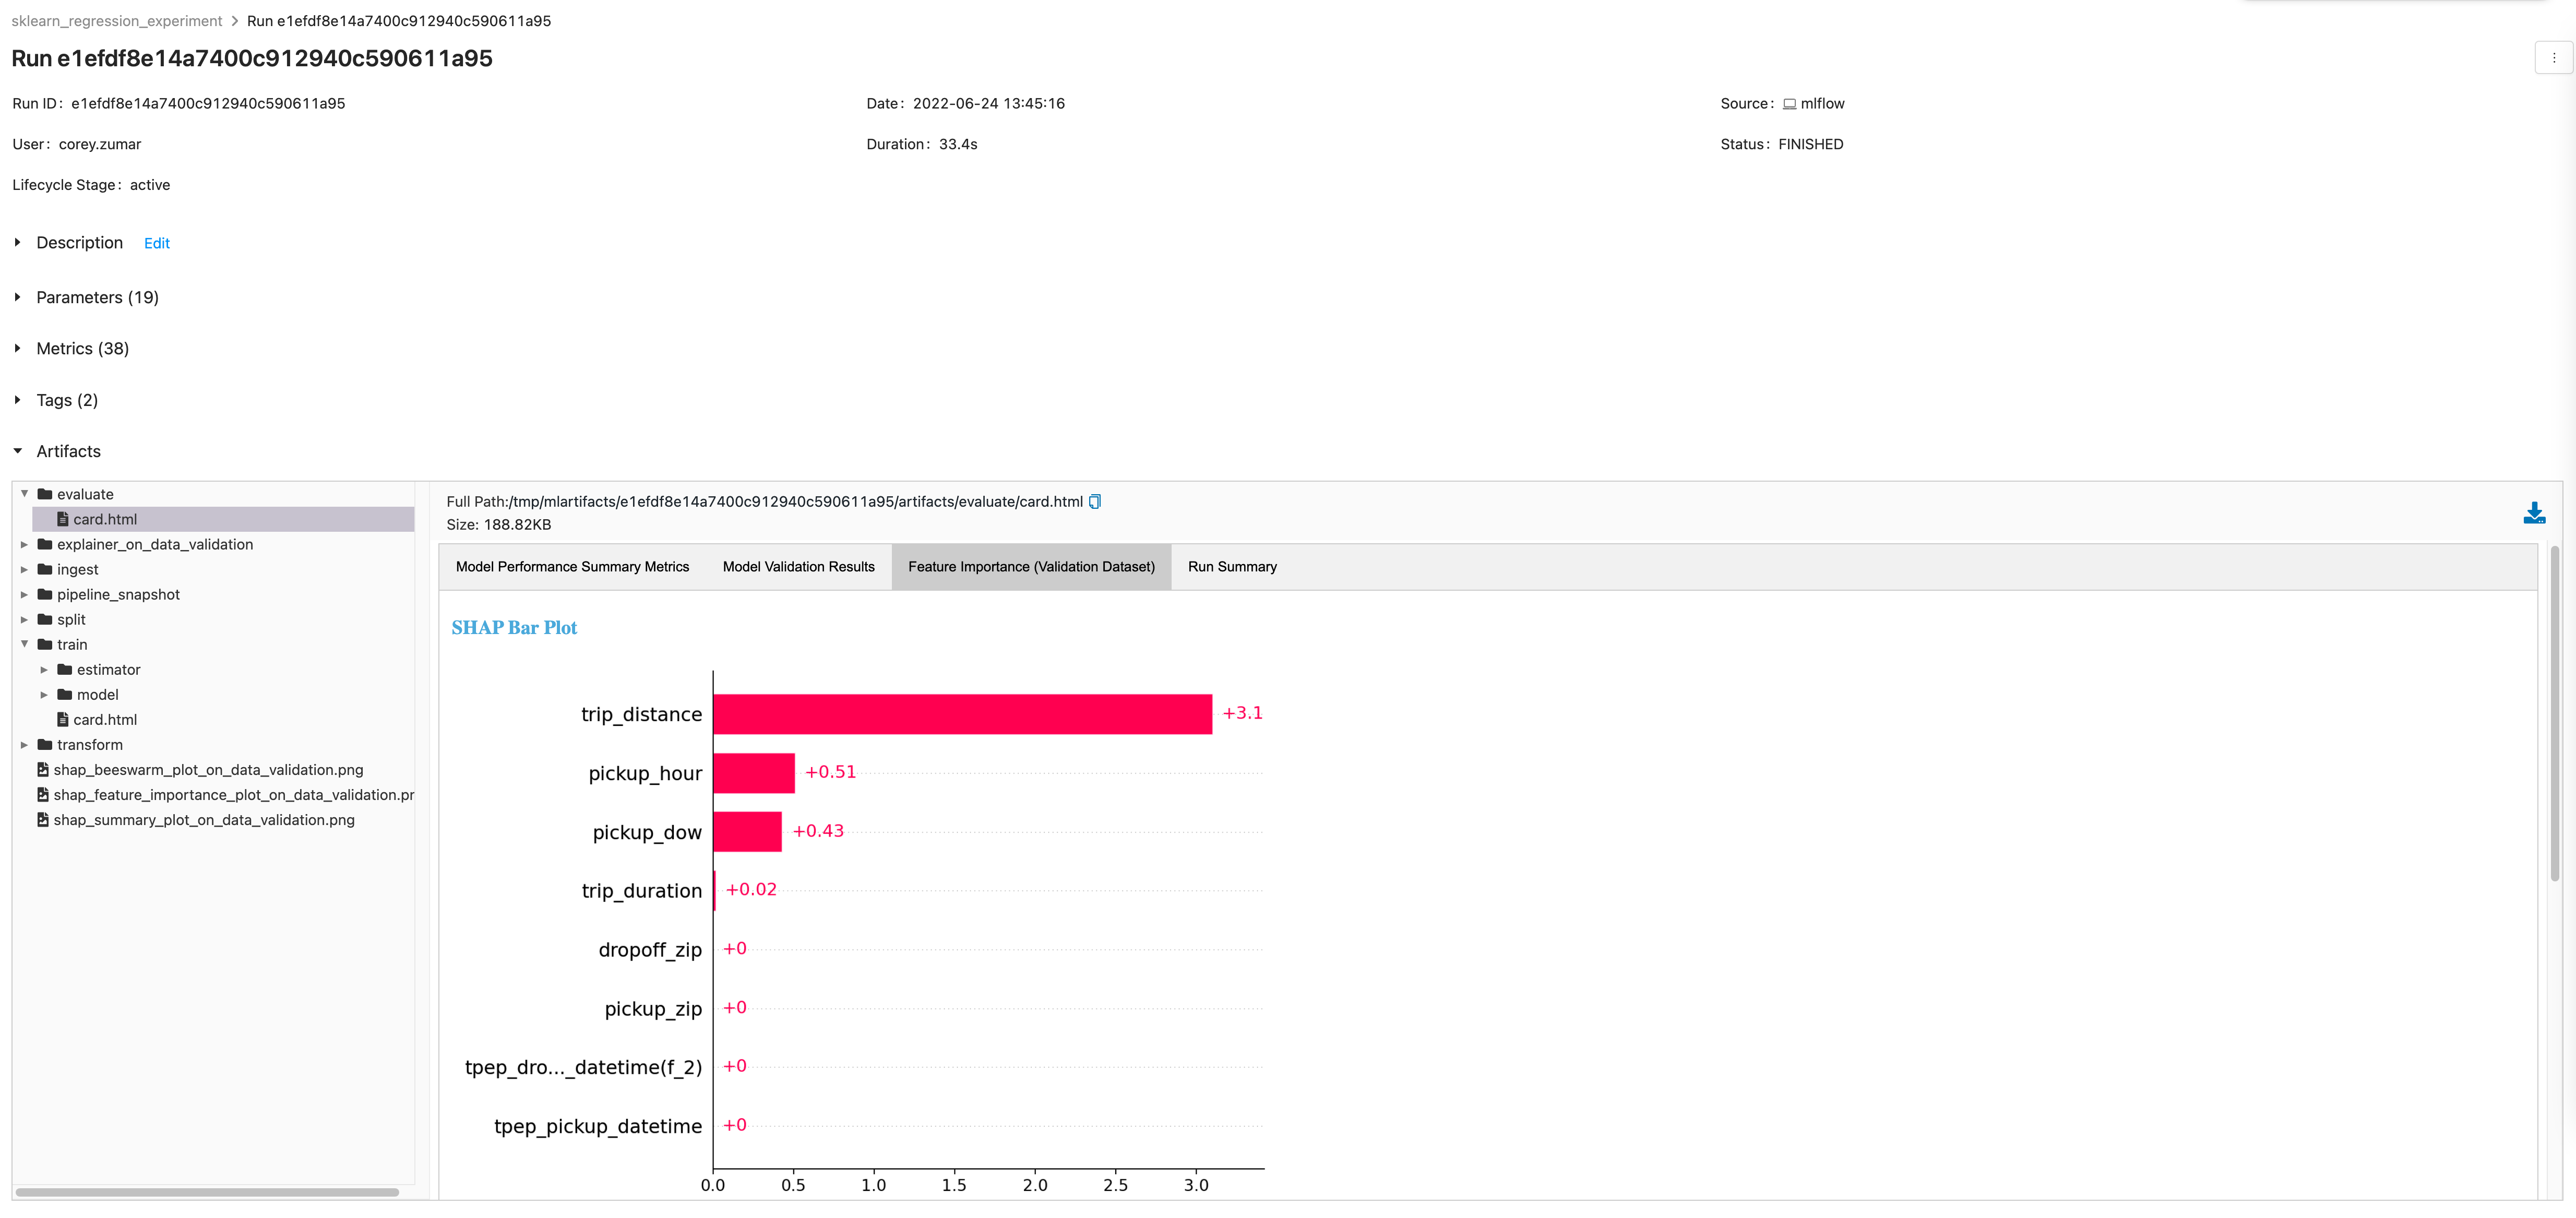
Task: Select the Feature Importance Validation Dataset tab
Action: tap(1030, 566)
